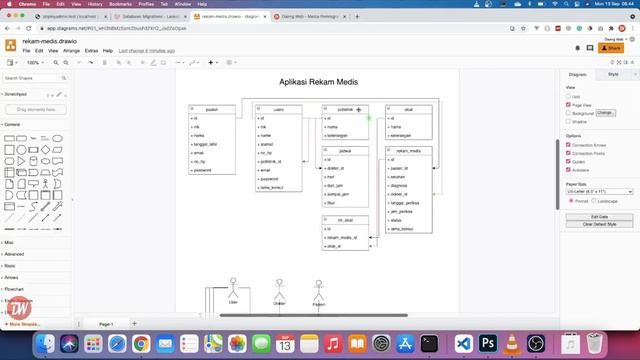Click the More Shapes link
The image size is (640, 360).
pos(22,324)
